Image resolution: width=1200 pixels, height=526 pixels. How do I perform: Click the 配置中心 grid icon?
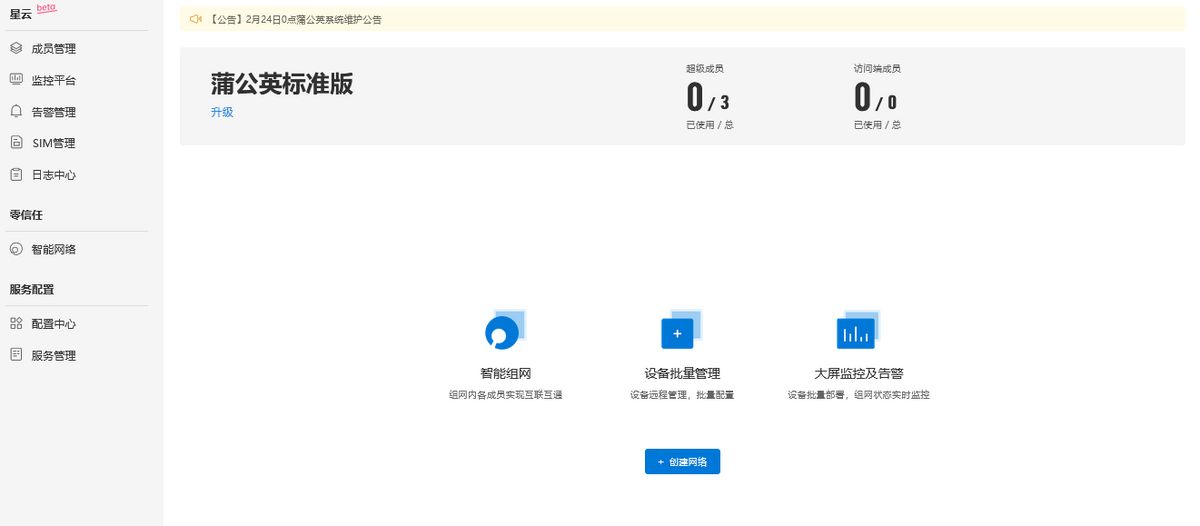[x=16, y=323]
